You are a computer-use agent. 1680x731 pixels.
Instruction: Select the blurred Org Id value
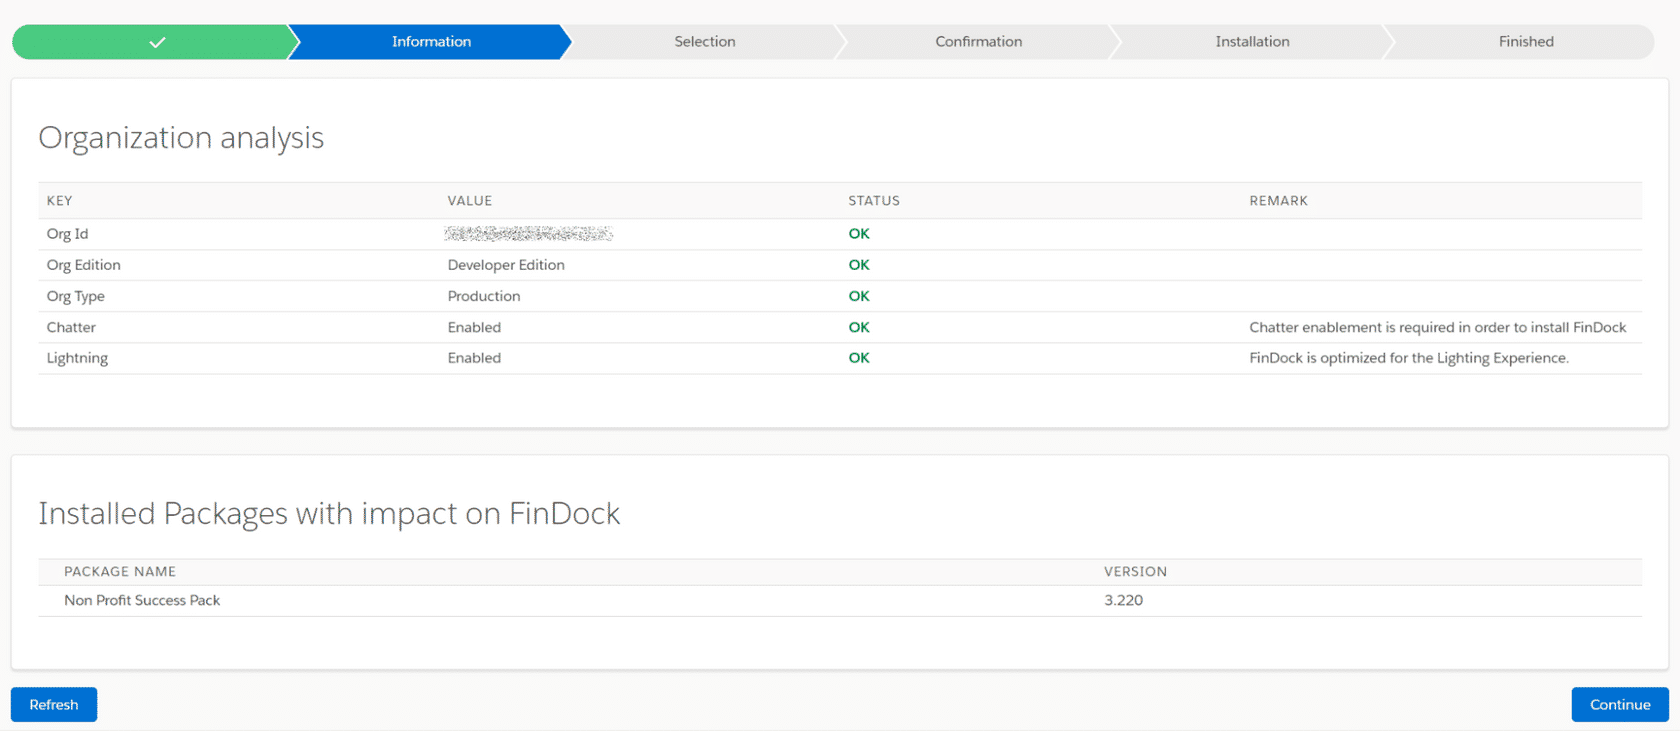528,234
